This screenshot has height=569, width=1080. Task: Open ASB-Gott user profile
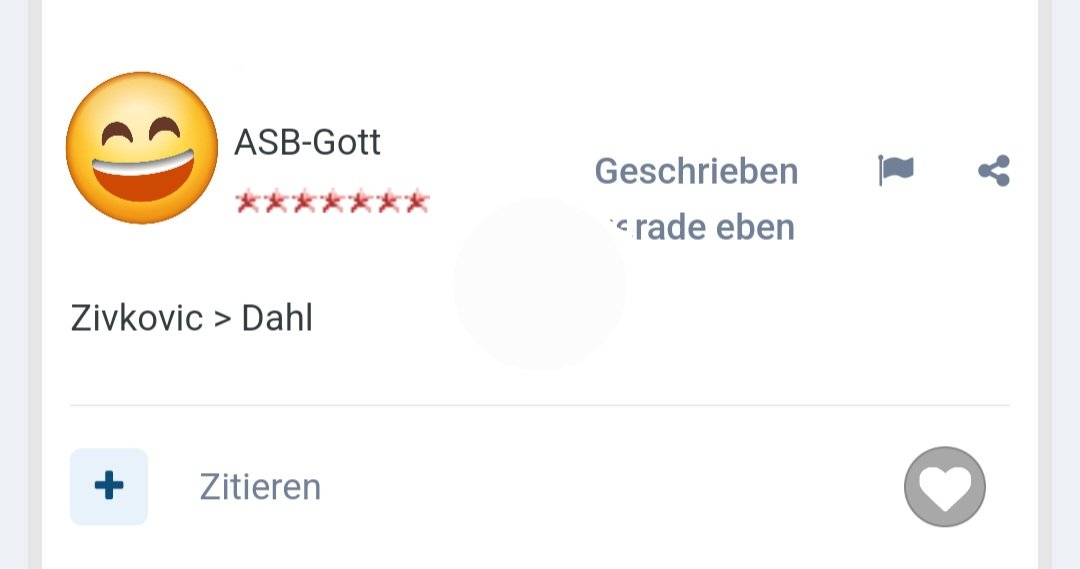[x=307, y=143]
